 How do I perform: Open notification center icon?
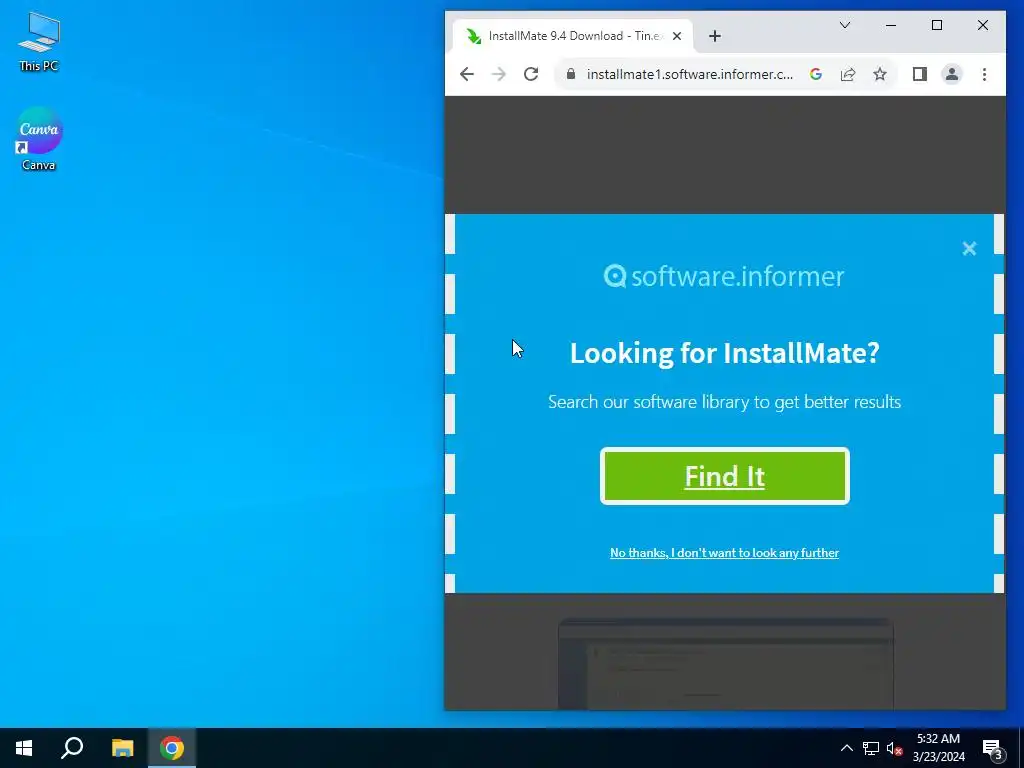point(993,748)
